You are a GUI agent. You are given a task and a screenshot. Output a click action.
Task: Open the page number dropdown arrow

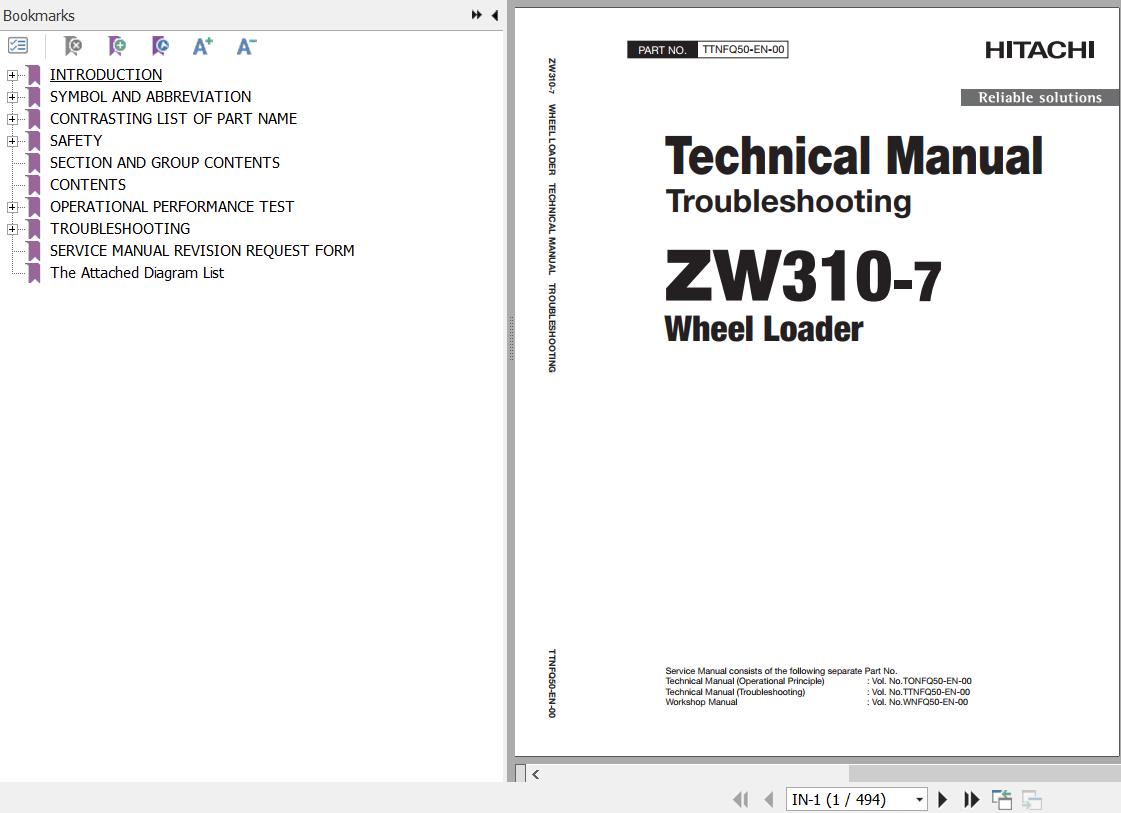(x=919, y=799)
